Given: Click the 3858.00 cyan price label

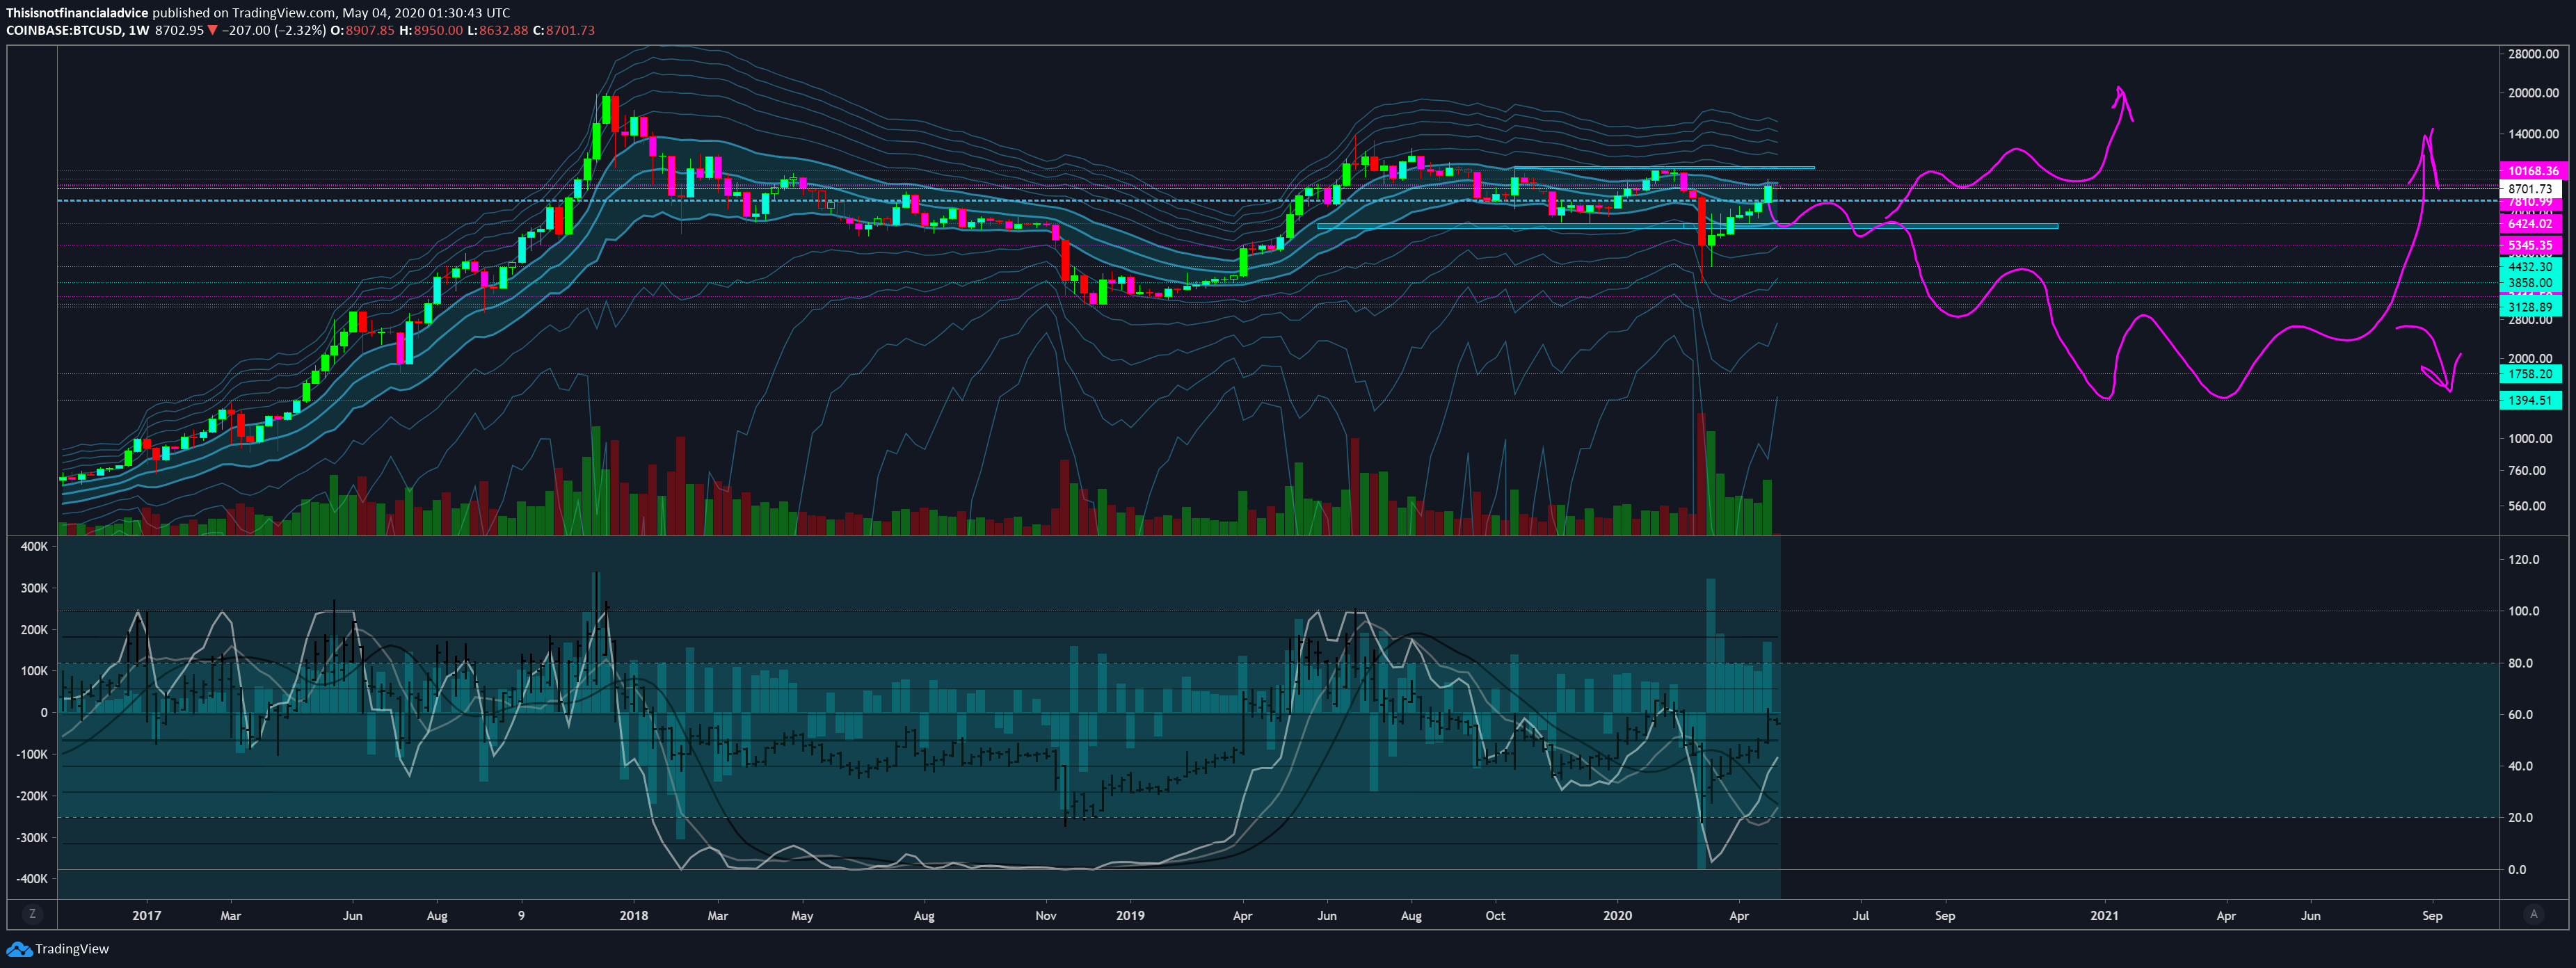Looking at the screenshot, I should pyautogui.click(x=2530, y=283).
